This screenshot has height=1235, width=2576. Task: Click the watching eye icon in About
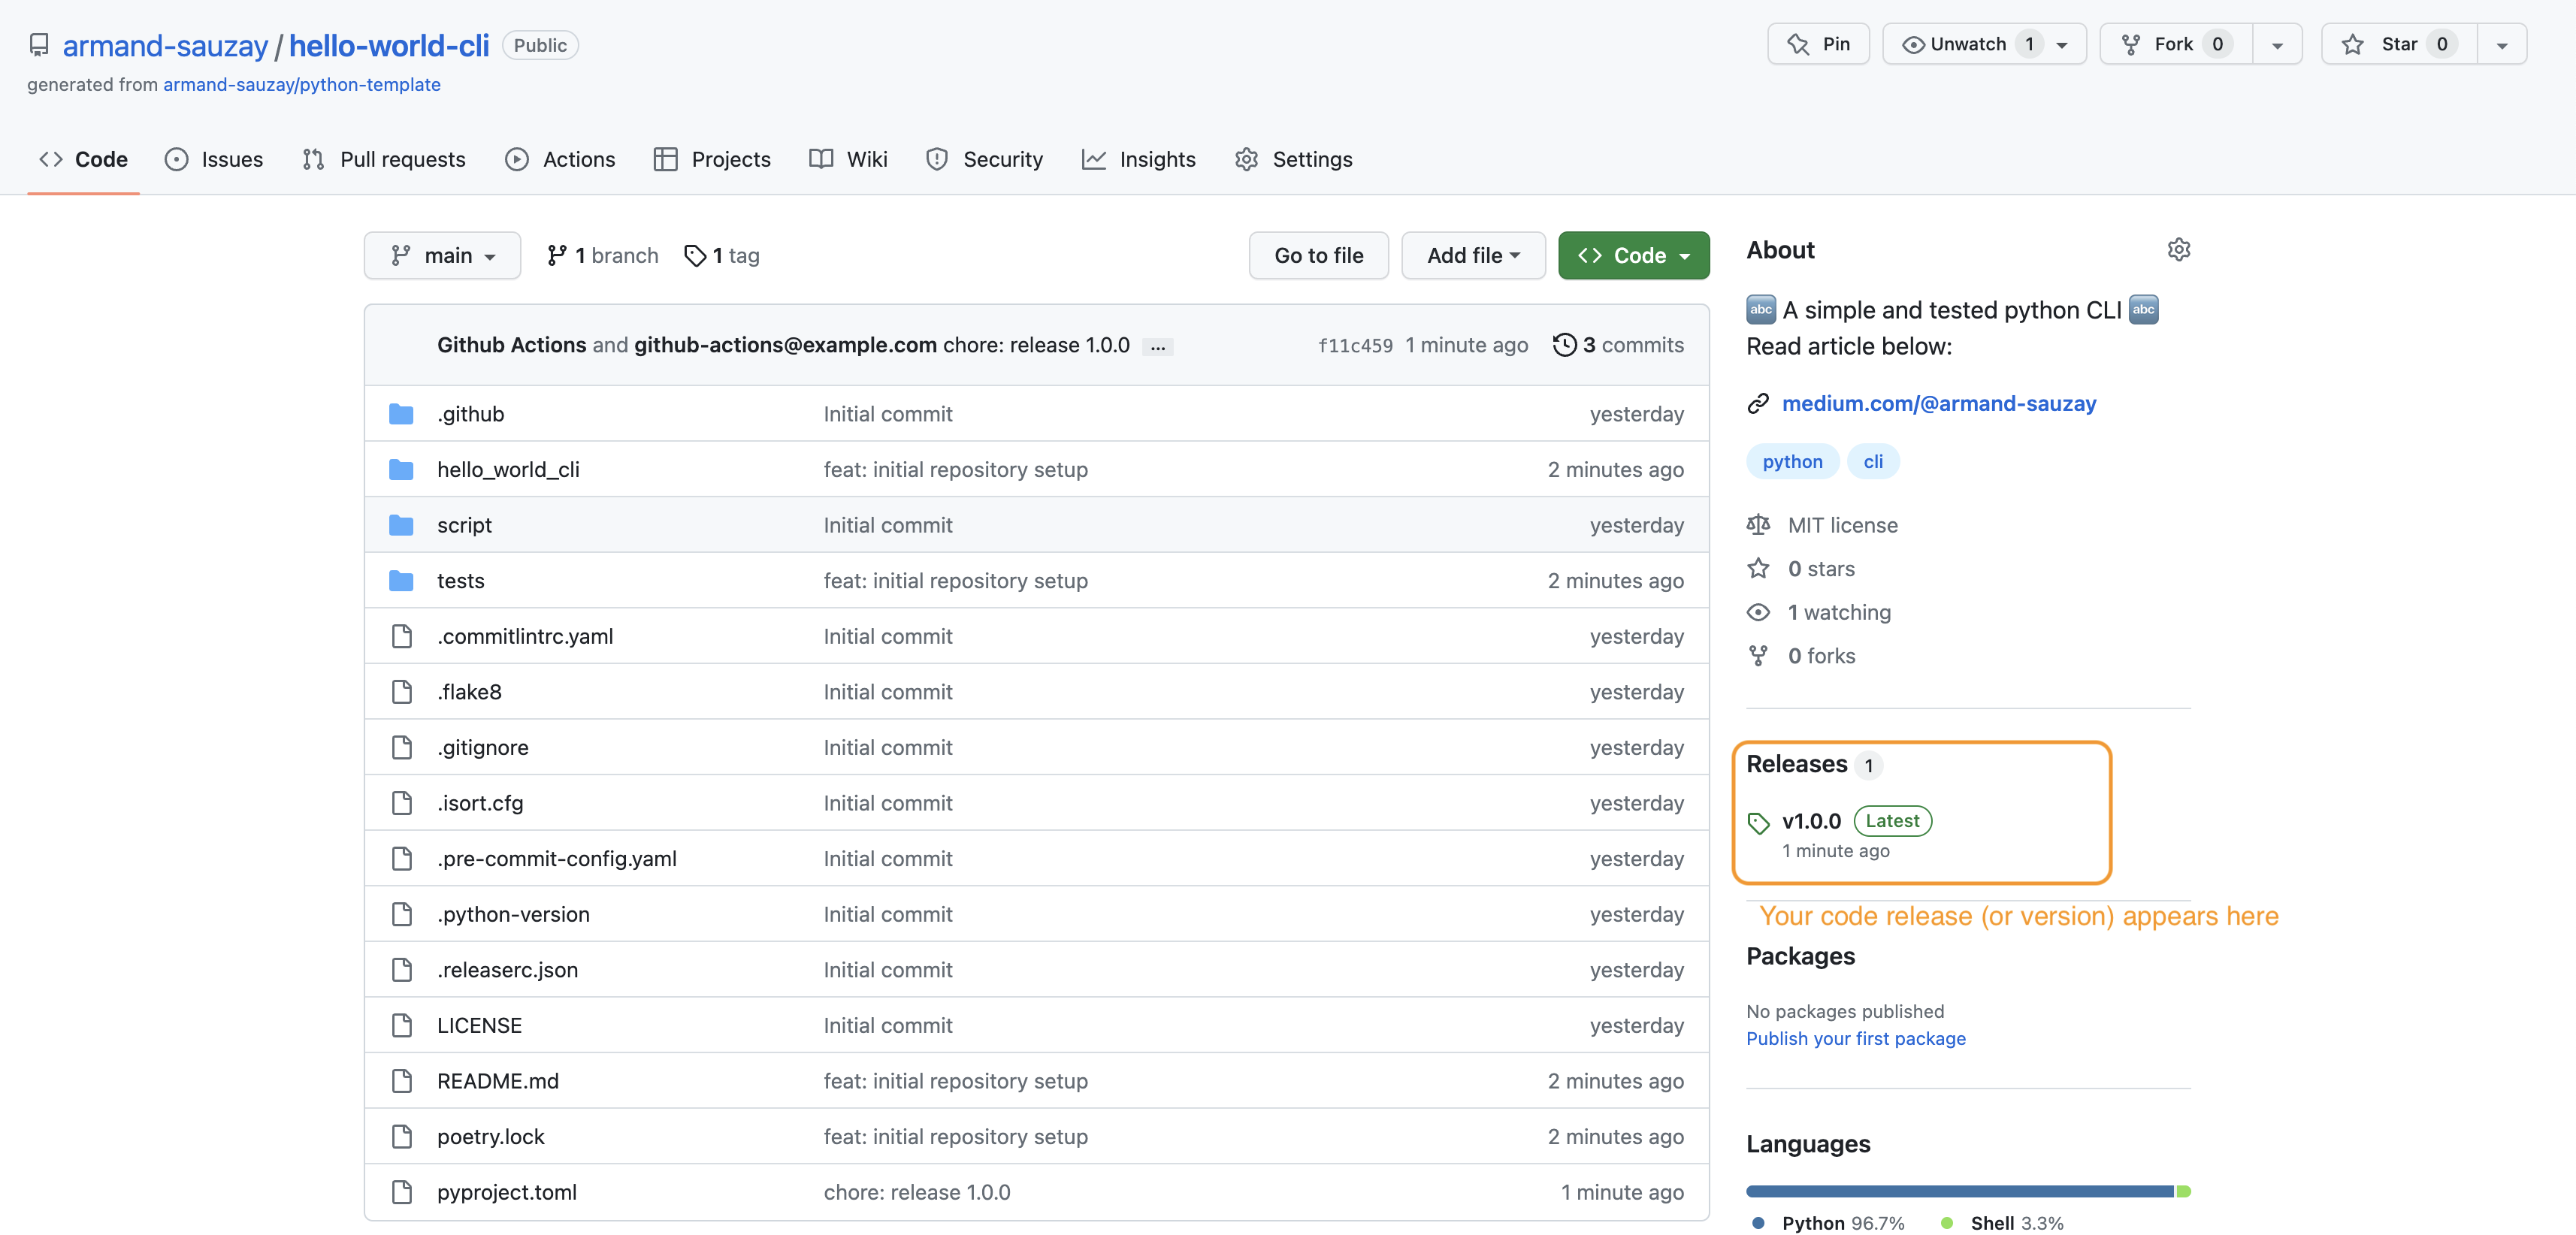[1758, 612]
